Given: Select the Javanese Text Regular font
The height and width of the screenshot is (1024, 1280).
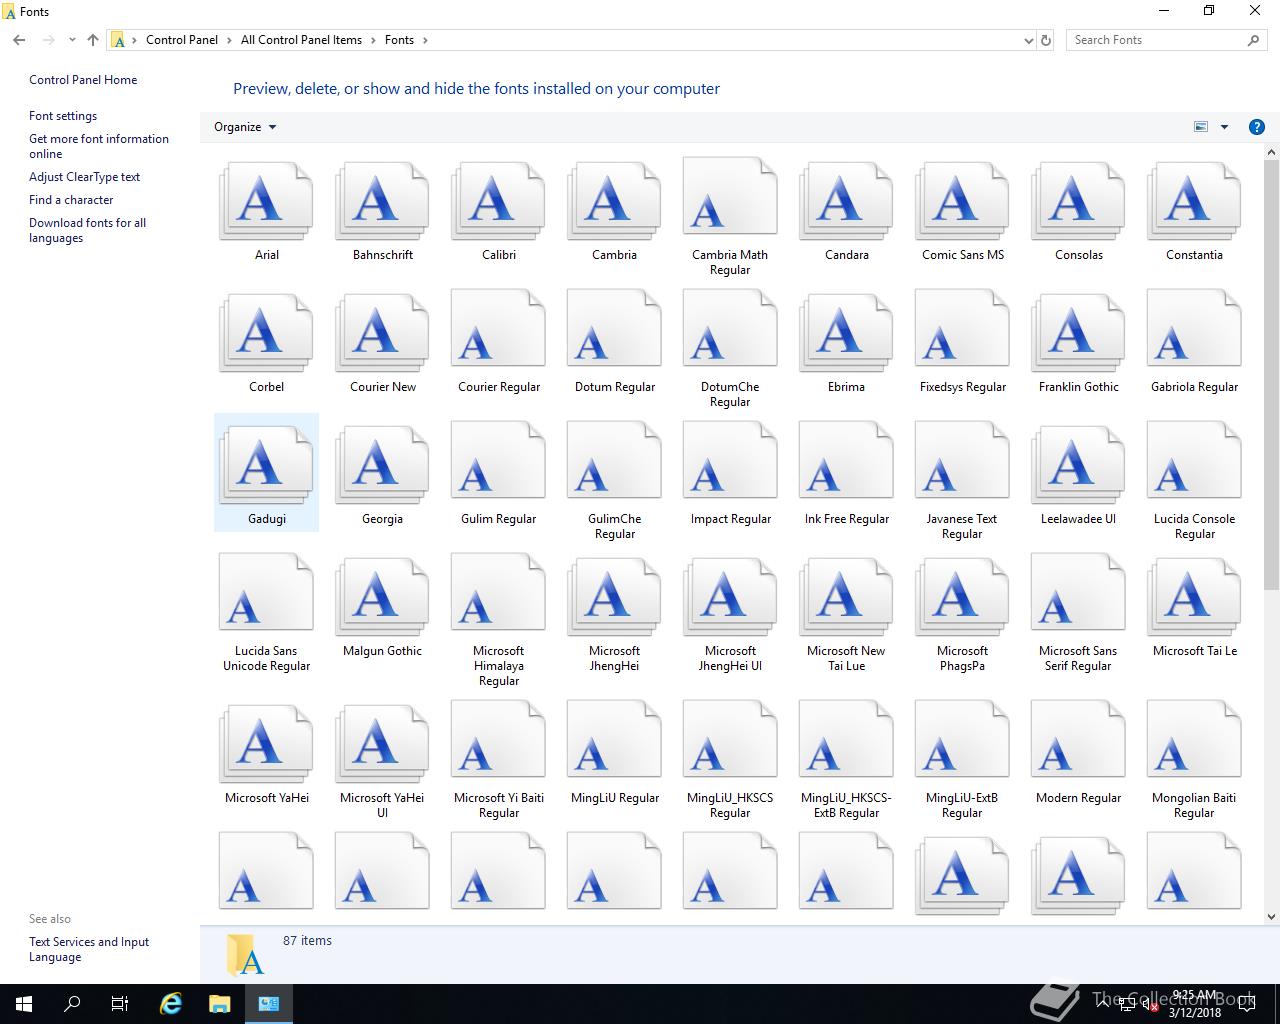Looking at the screenshot, I should tap(962, 460).
